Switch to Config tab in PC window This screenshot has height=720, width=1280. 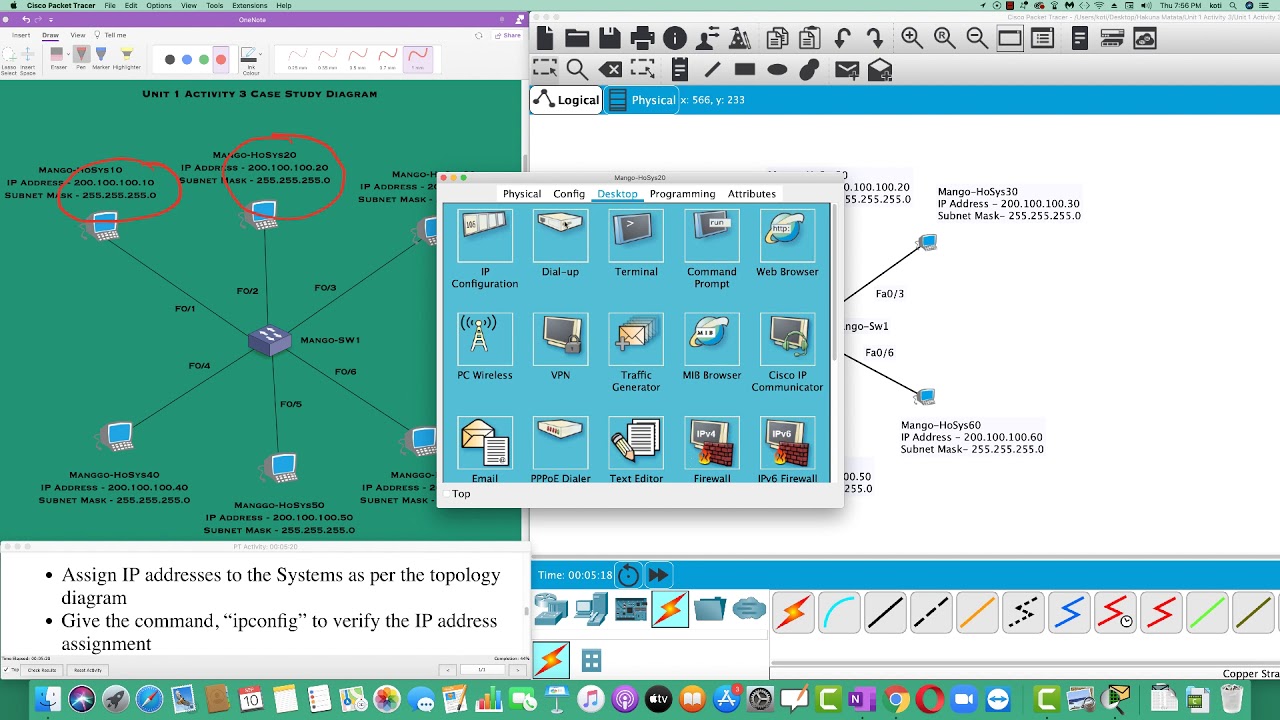569,194
